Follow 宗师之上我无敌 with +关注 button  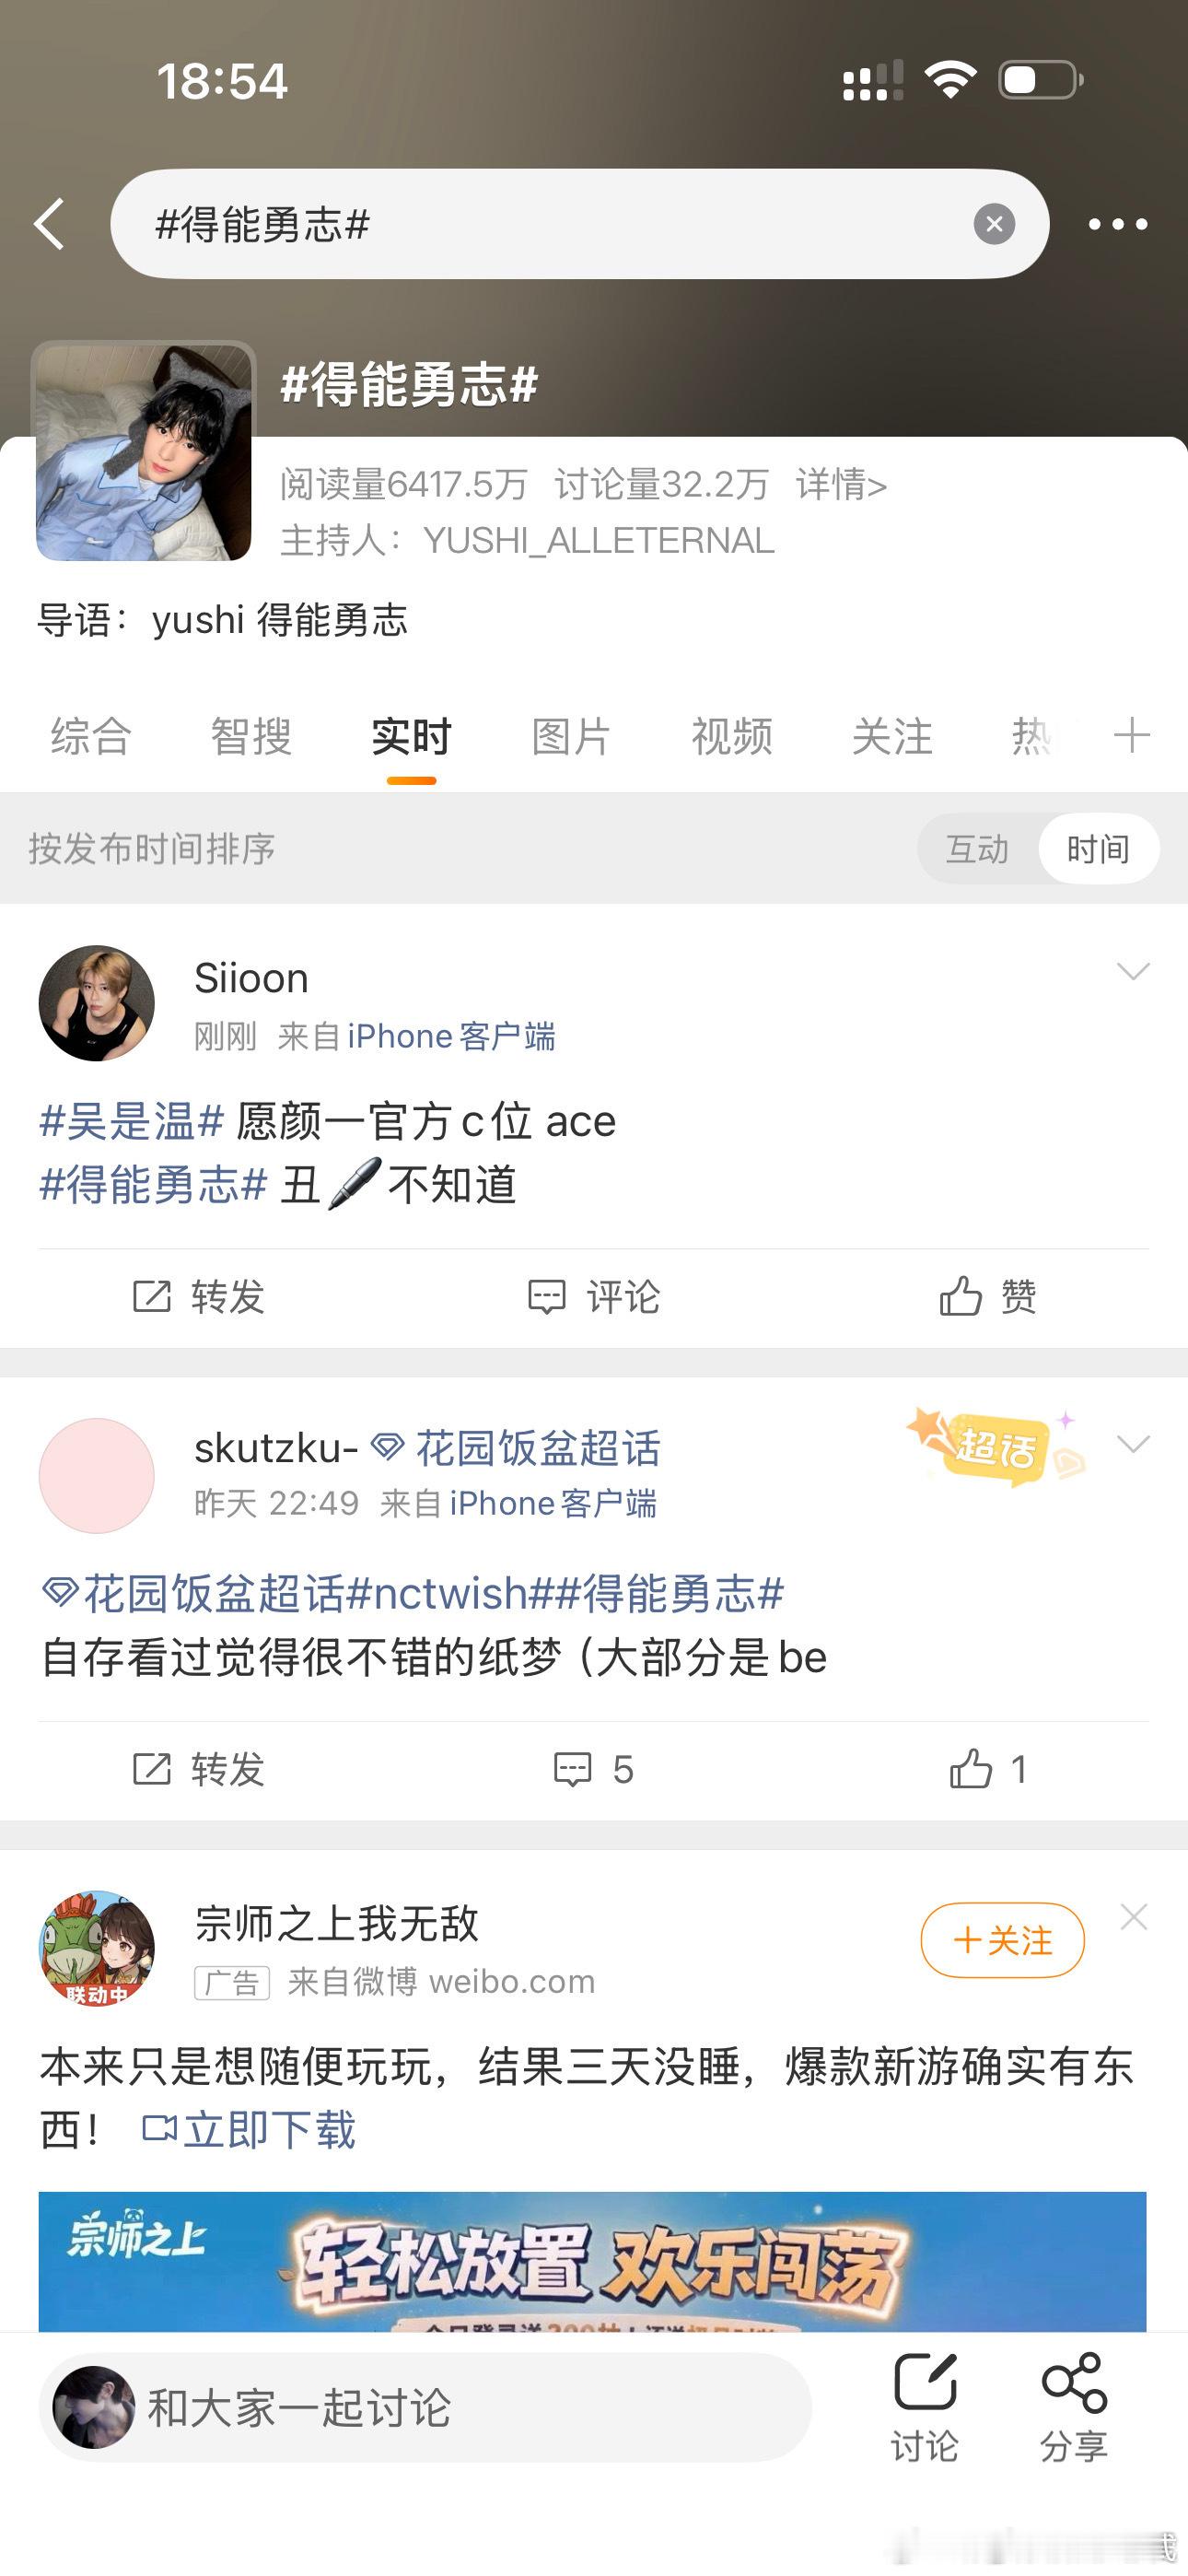pyautogui.click(x=1002, y=1940)
